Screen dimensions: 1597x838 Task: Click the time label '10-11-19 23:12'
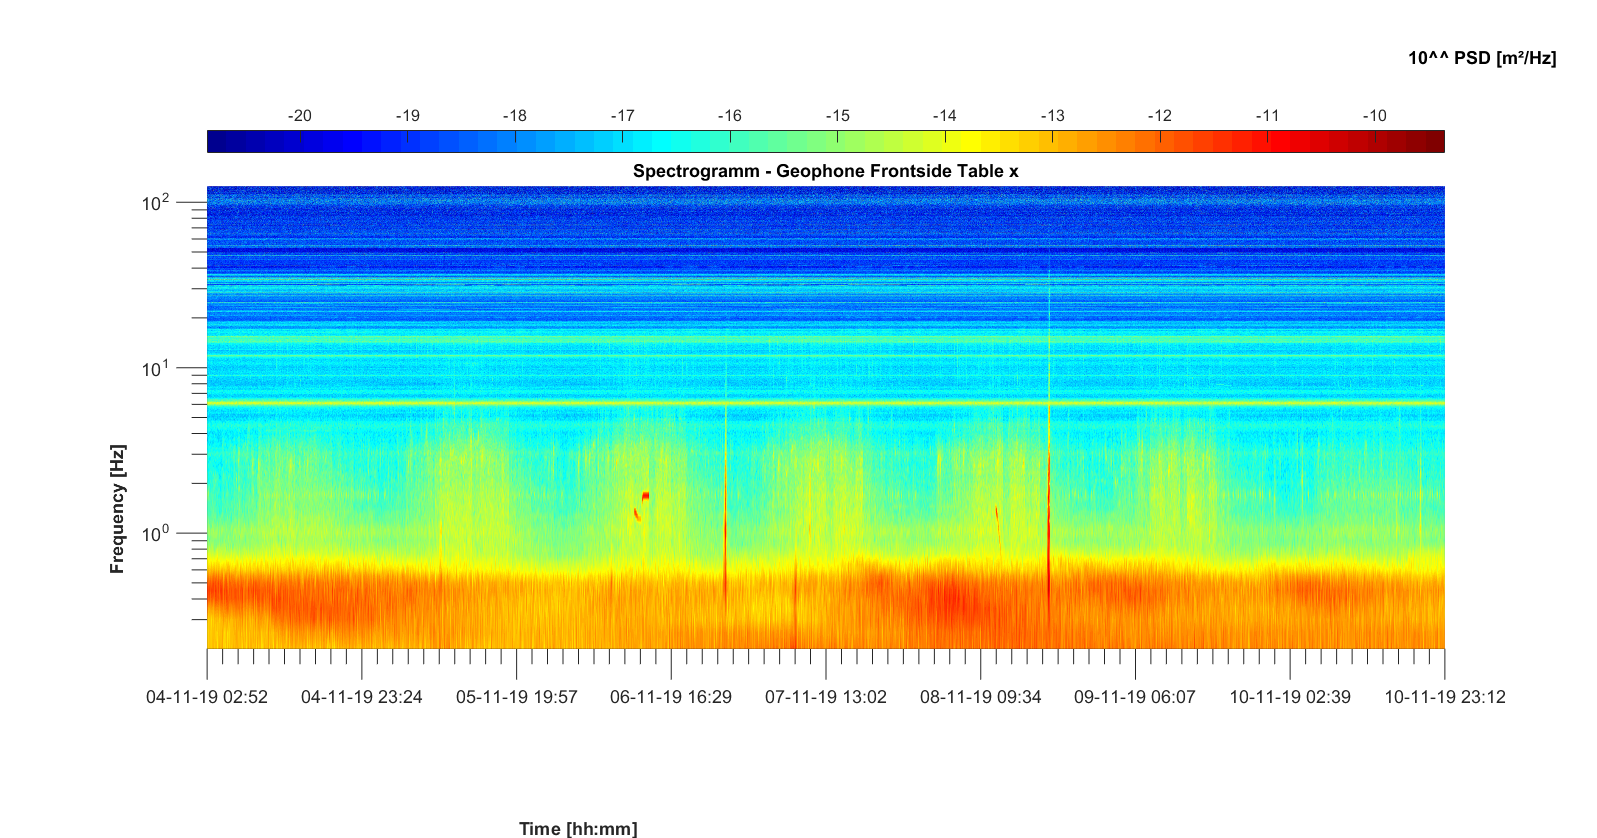pos(1445,697)
